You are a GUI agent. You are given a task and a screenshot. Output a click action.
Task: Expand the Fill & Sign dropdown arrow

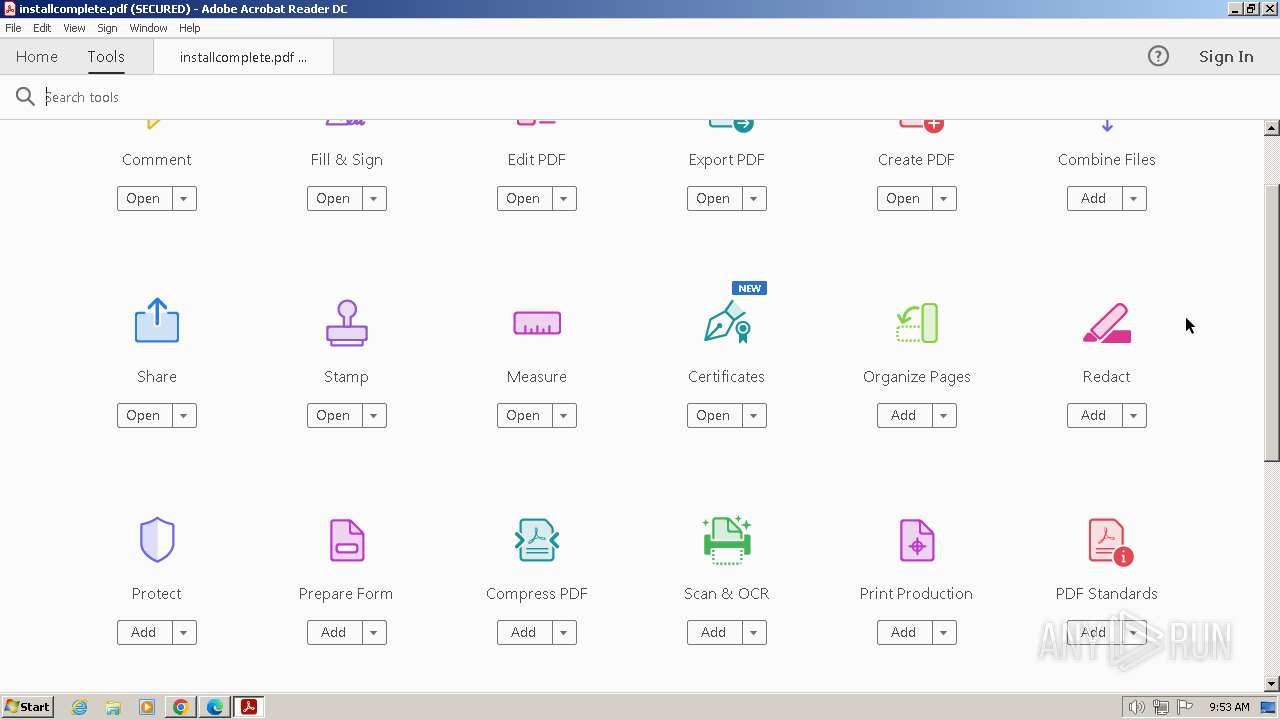point(373,198)
